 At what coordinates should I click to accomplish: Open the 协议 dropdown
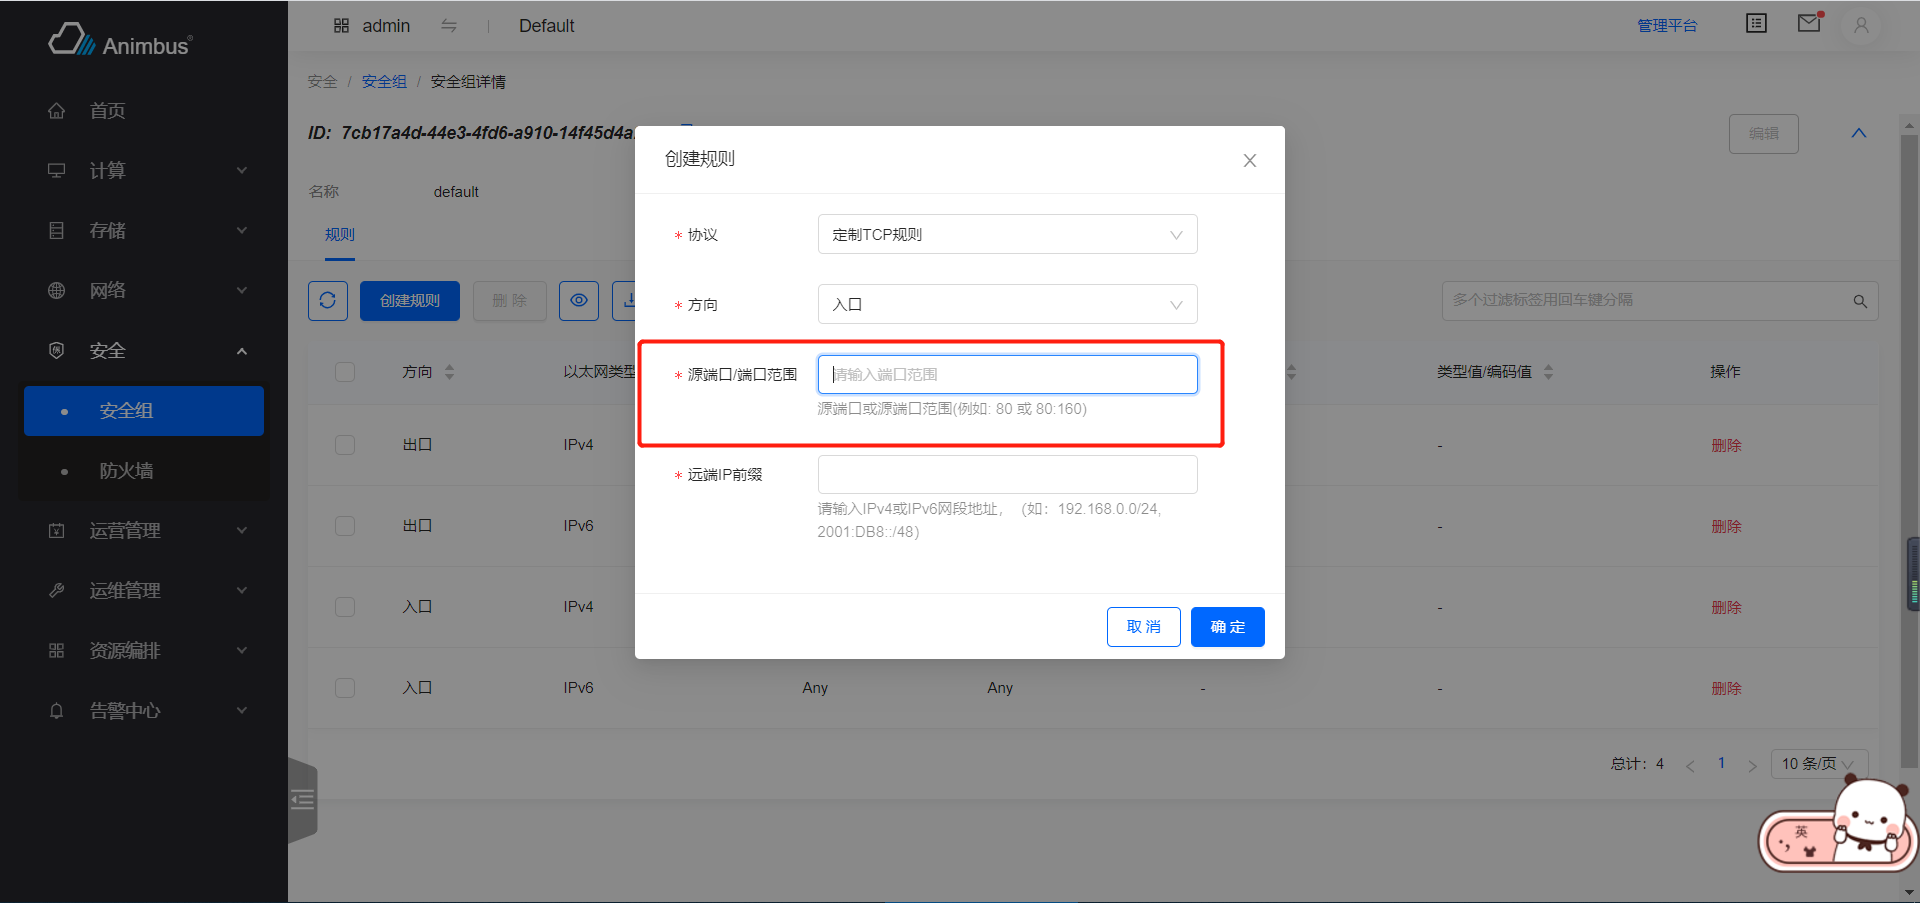[1007, 235]
